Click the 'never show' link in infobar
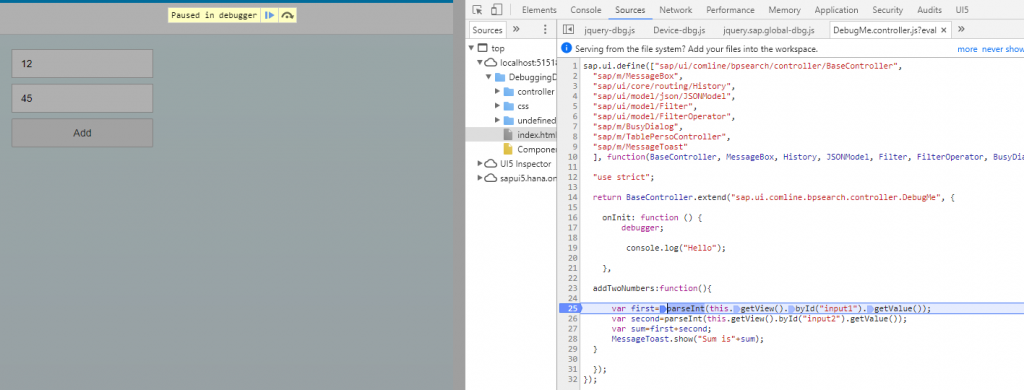1024x390 pixels. tap(1003, 49)
